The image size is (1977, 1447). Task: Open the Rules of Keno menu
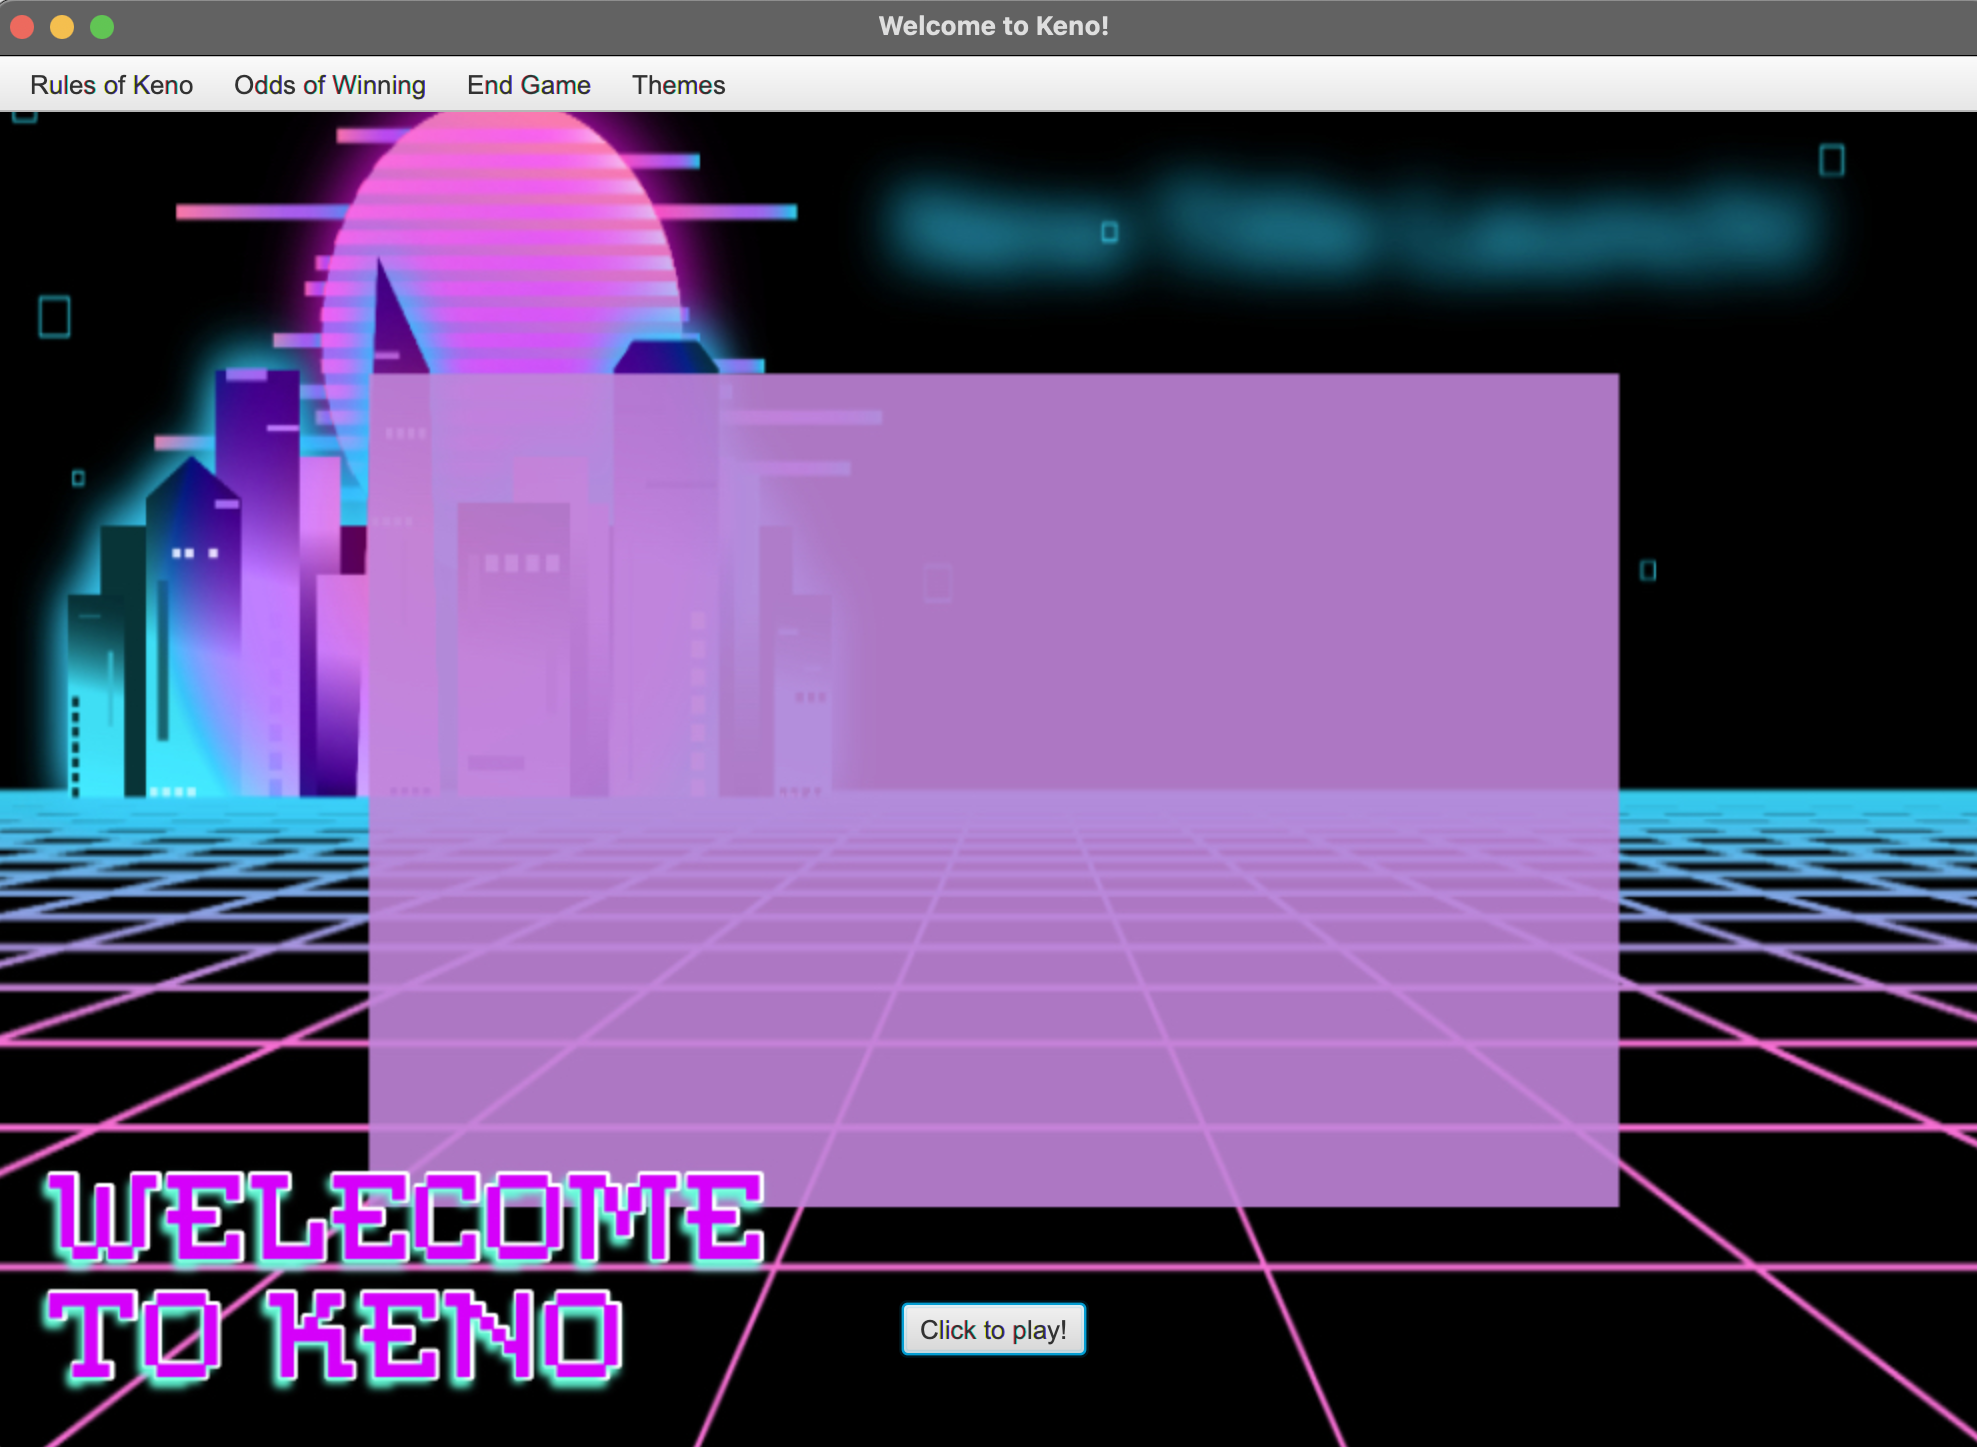tap(111, 85)
